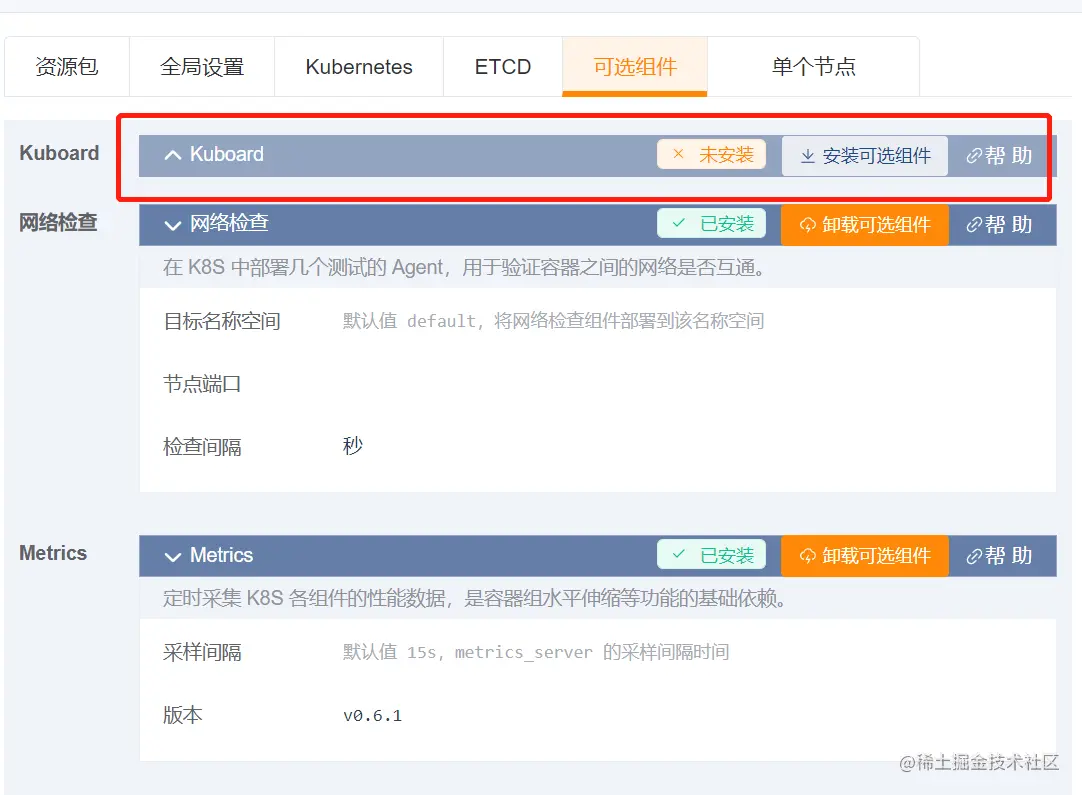Viewport: 1082px width, 795px height.
Task: Collapse the 网络检查 section chevron
Action: point(173,225)
